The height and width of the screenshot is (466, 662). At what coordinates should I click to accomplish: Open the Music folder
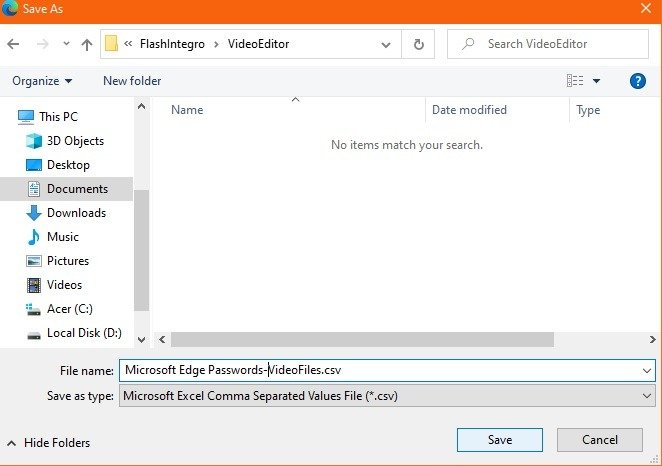(62, 237)
